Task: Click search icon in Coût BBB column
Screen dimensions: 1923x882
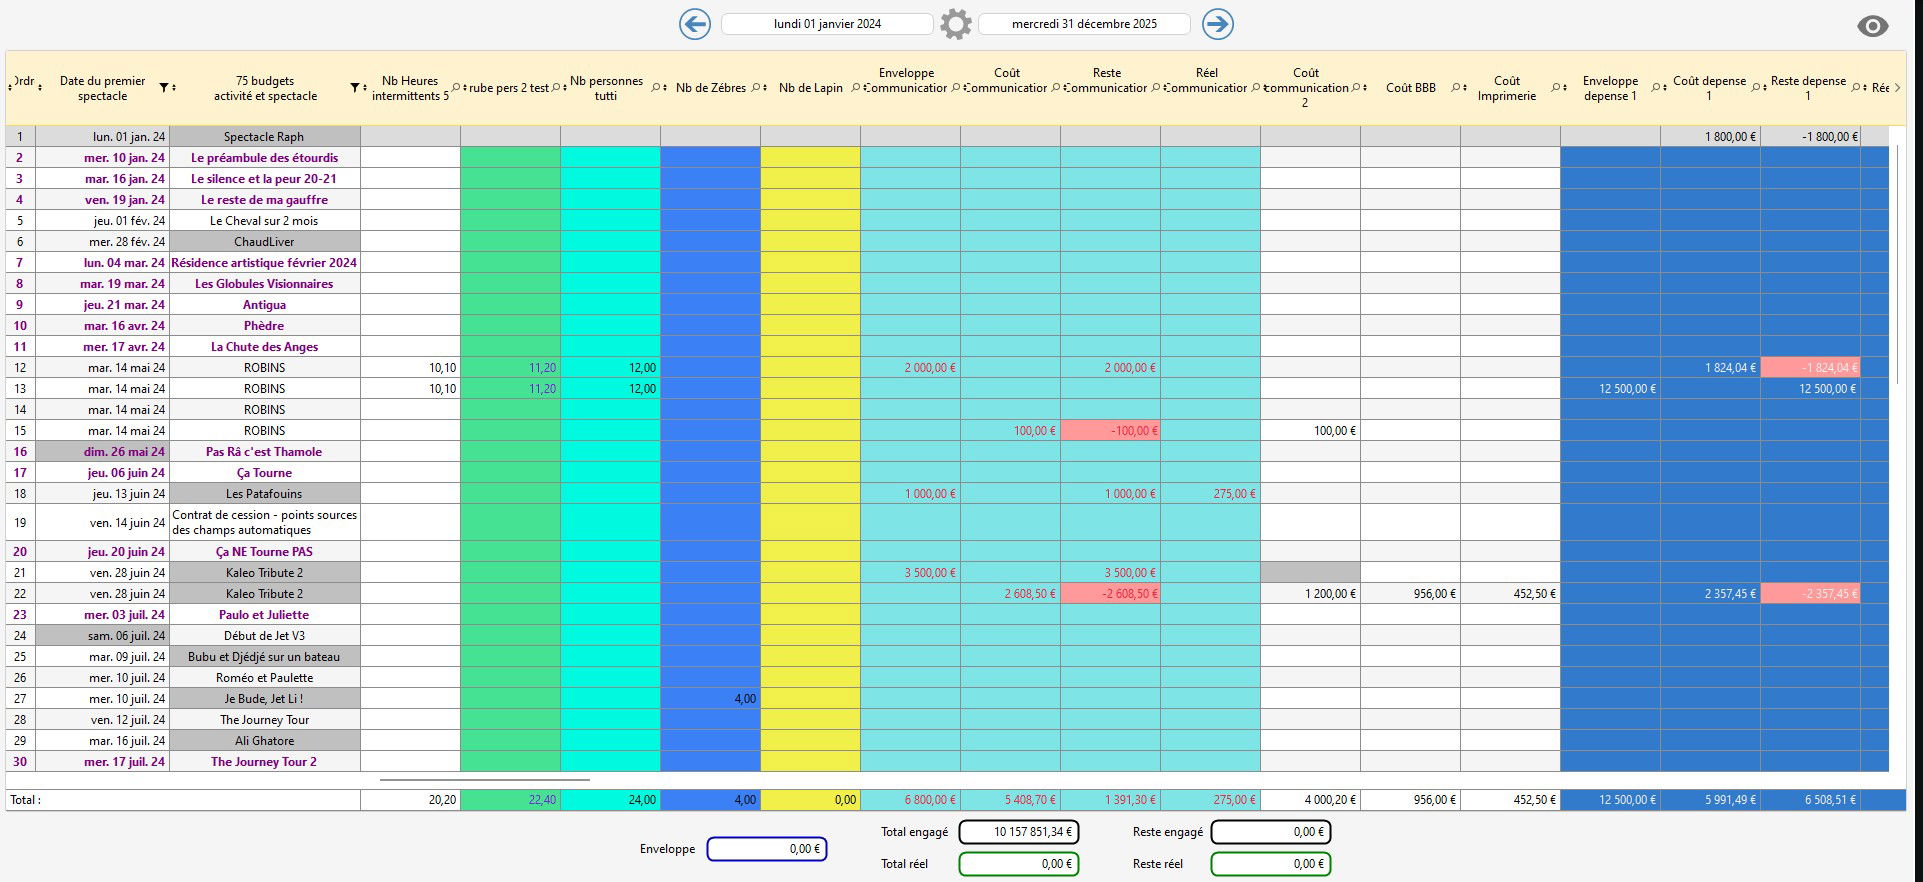Action: click(x=1456, y=88)
